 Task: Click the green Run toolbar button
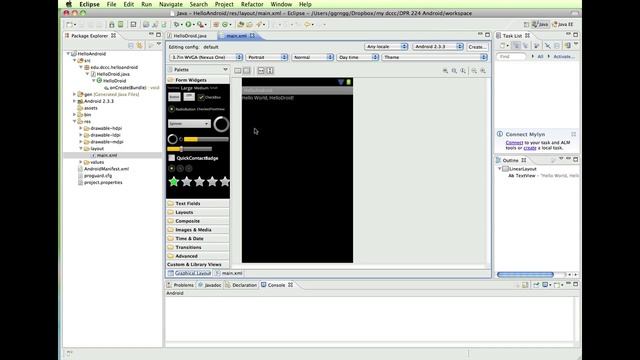pos(189,24)
